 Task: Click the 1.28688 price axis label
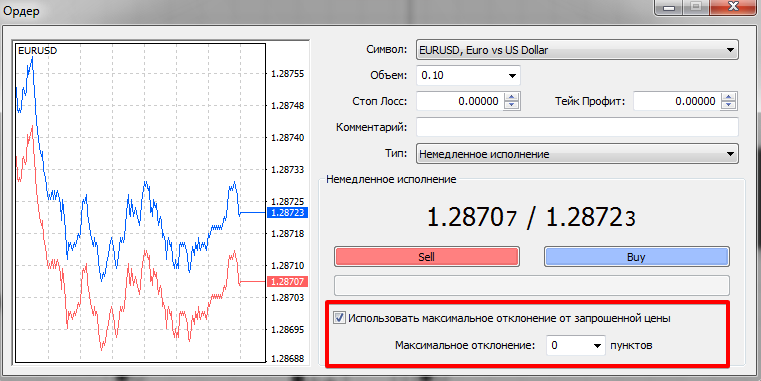[x=287, y=359]
